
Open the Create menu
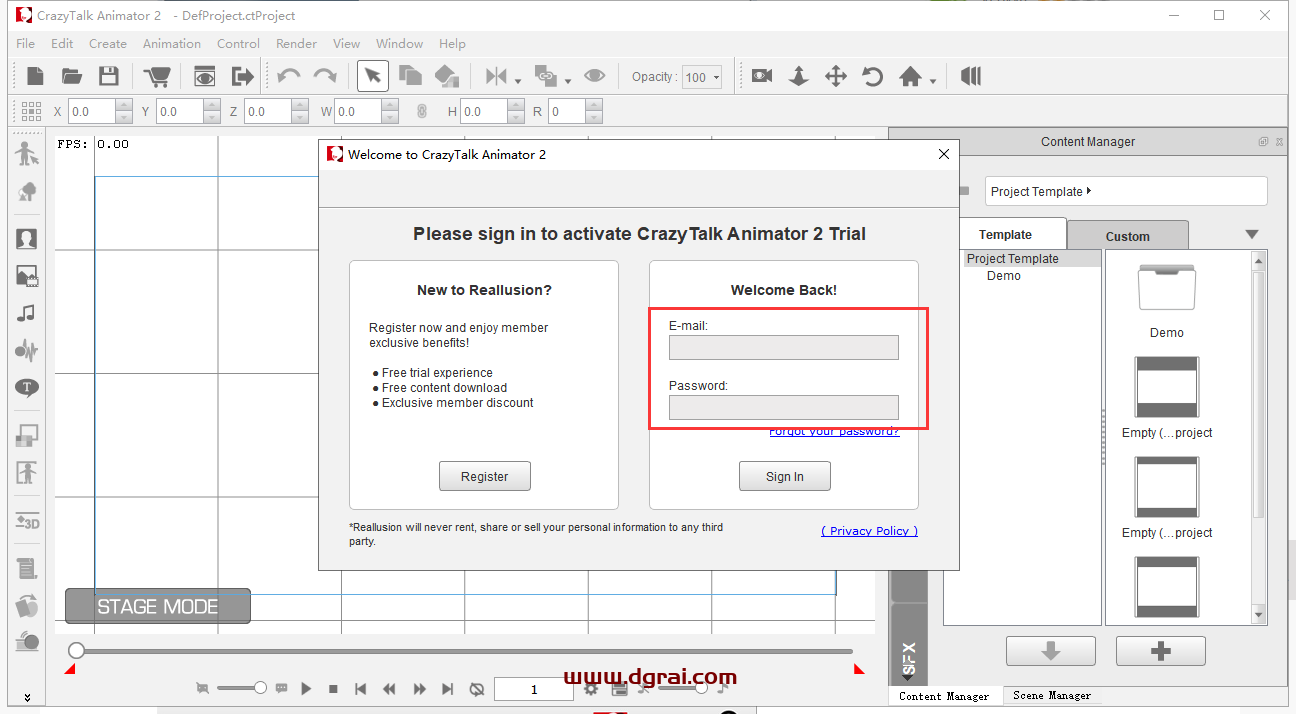click(x=108, y=43)
